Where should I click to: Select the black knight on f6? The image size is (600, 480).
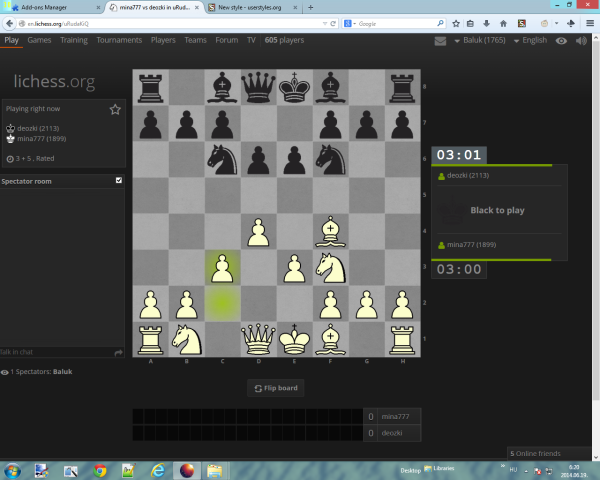(331, 160)
